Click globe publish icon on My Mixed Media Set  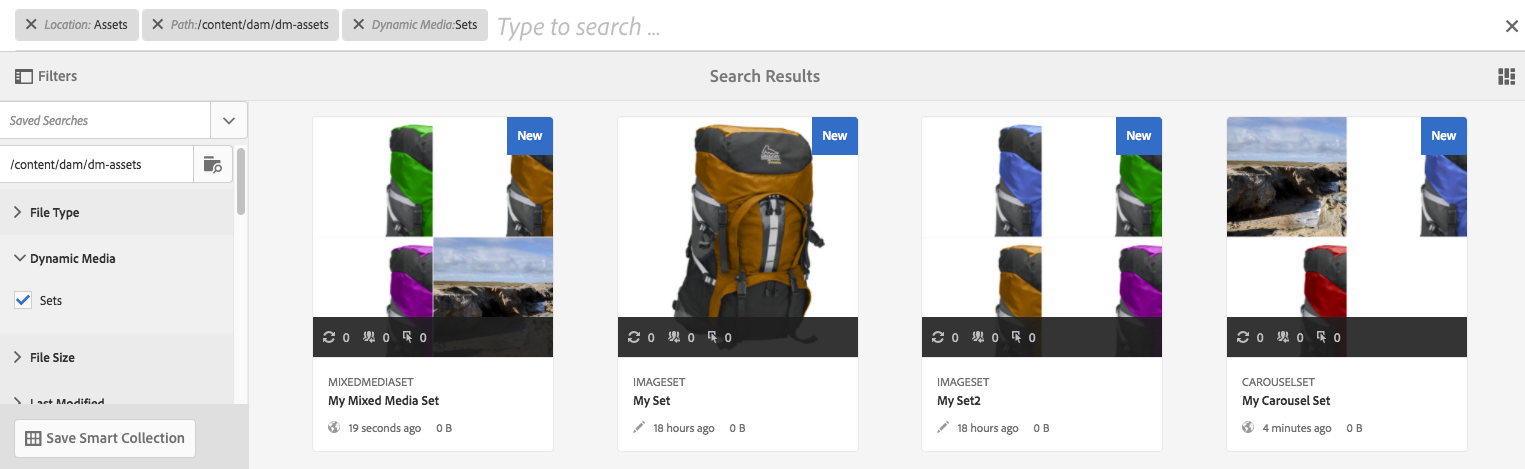(334, 427)
